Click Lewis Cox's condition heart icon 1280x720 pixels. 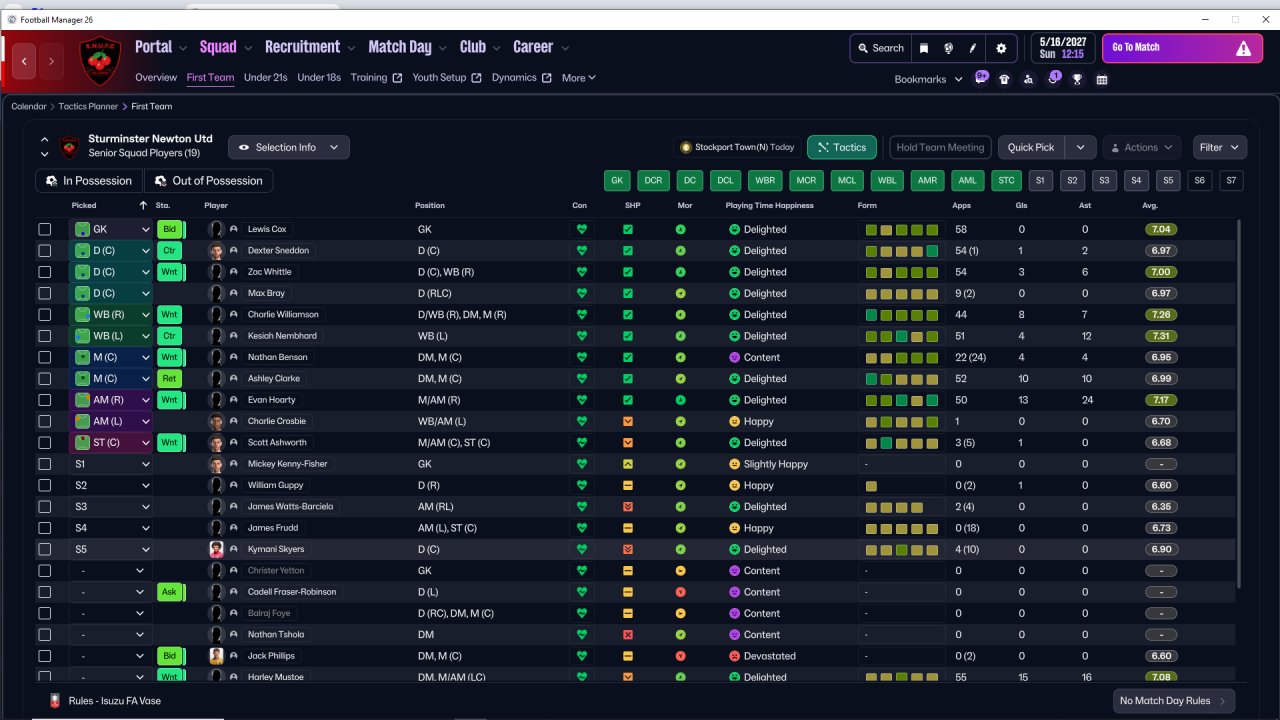[x=581, y=229]
